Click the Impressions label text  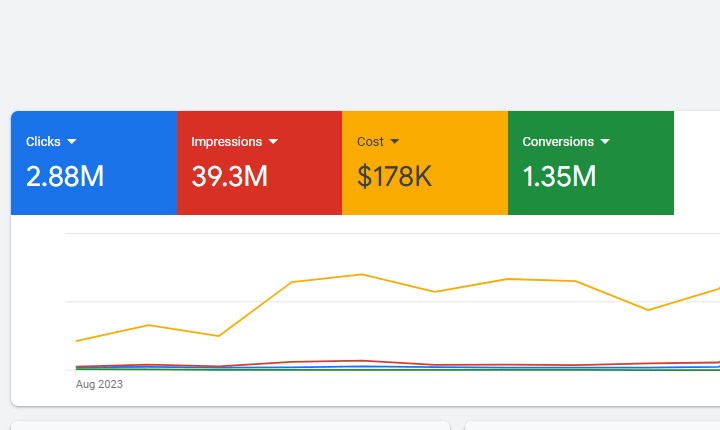tap(226, 142)
